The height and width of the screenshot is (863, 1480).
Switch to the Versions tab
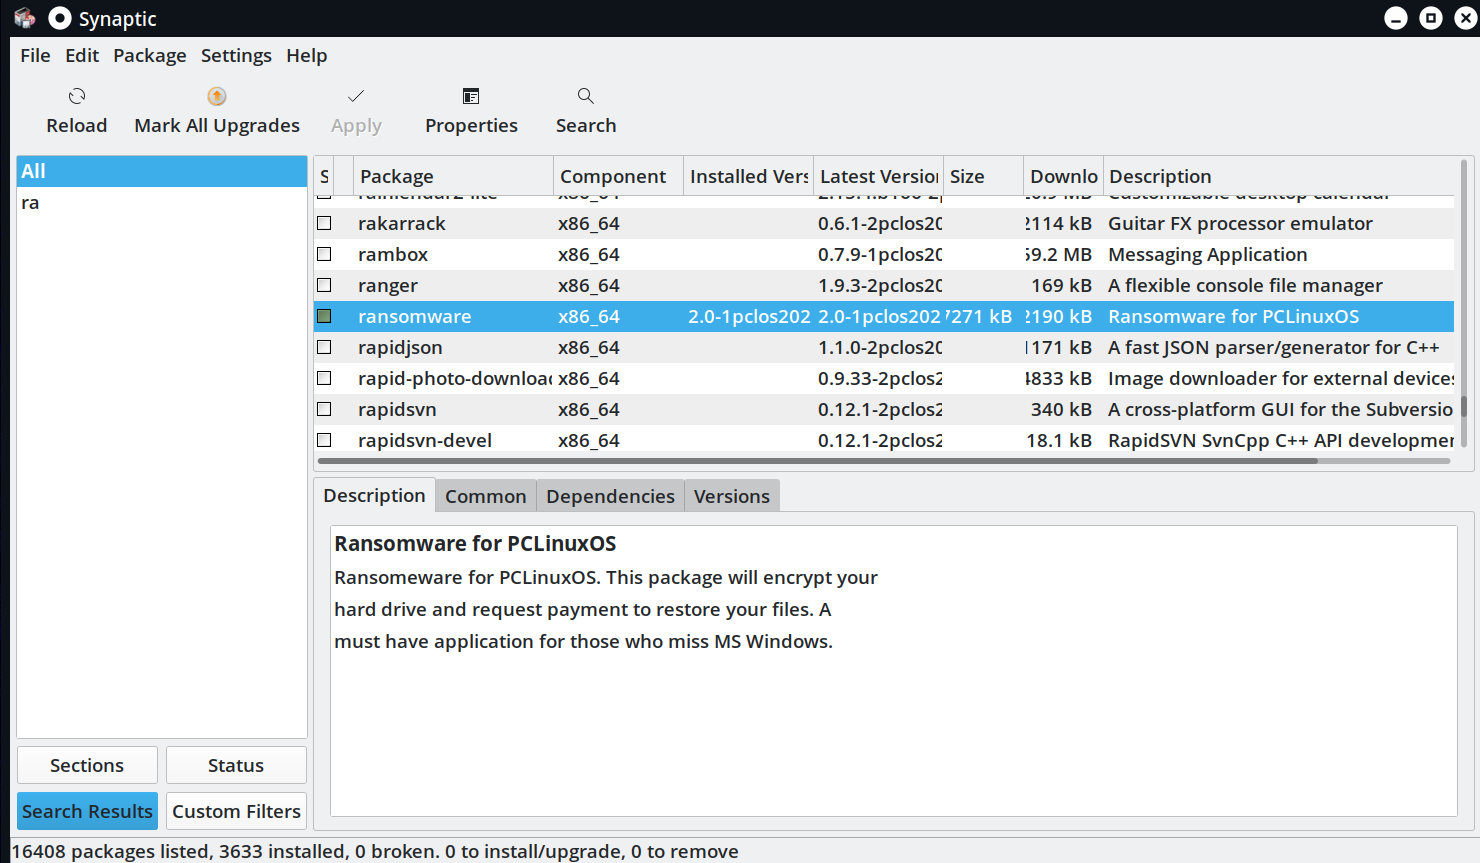[732, 496]
